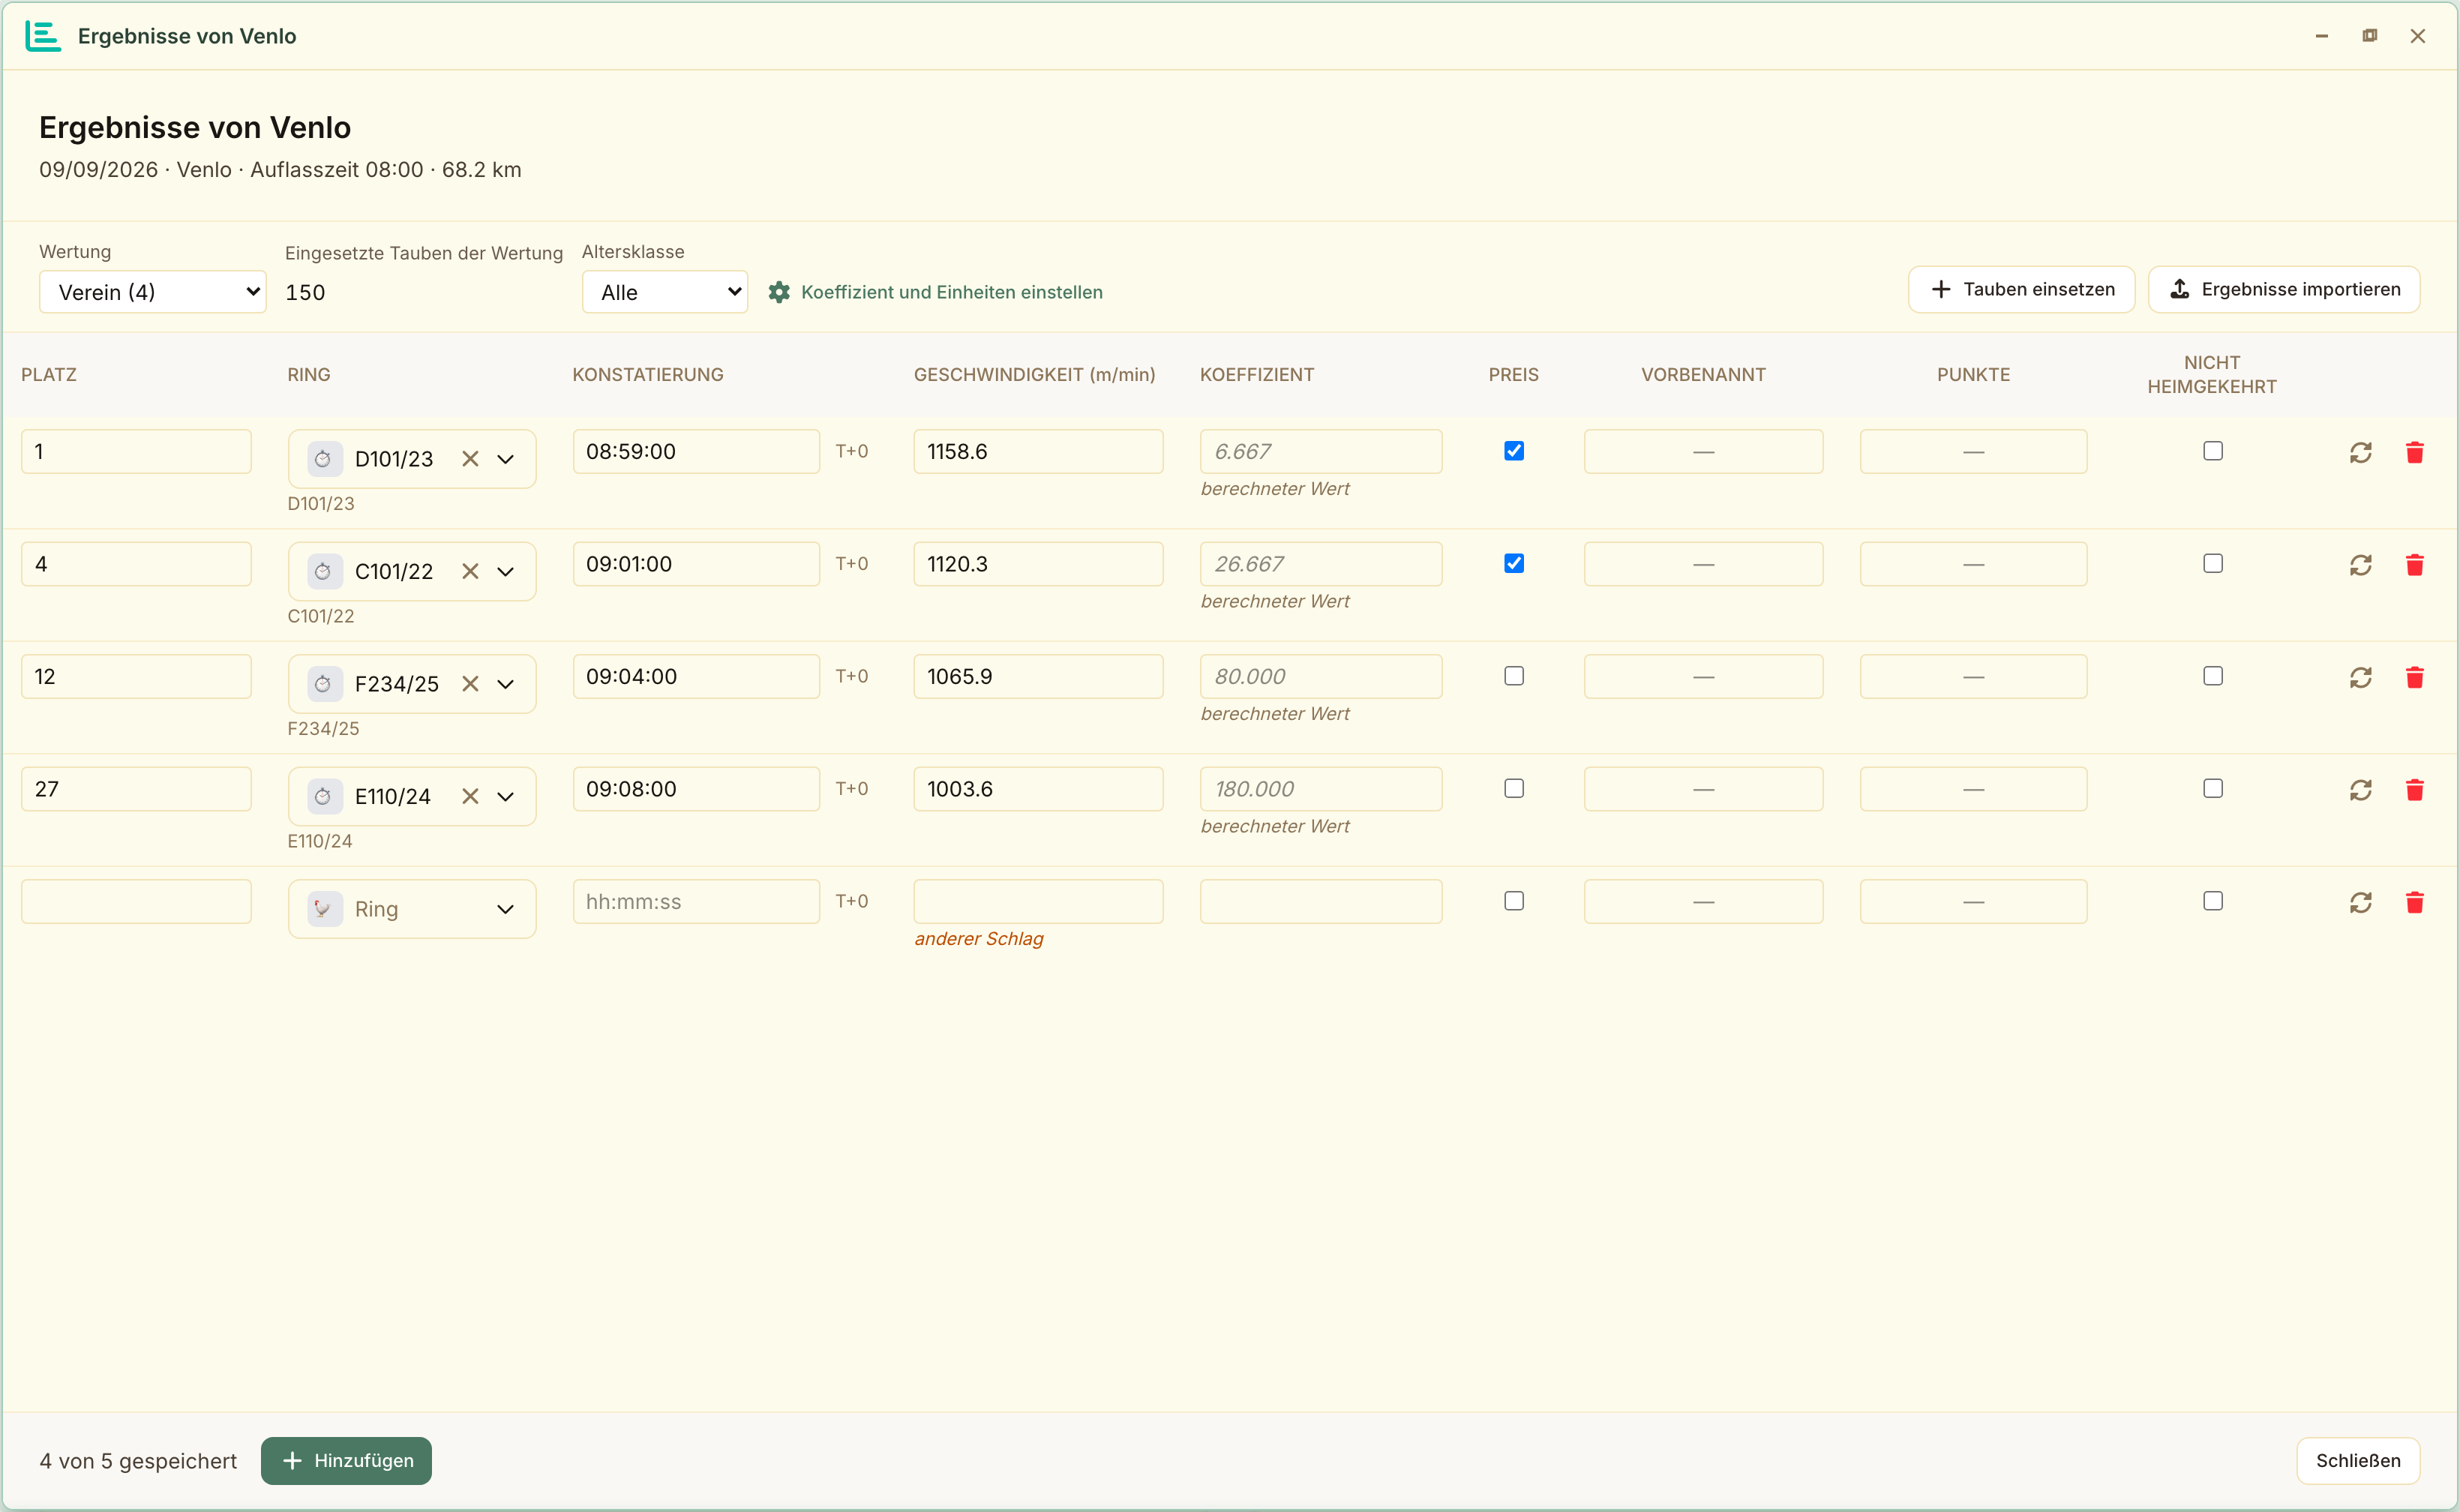Open the Wertung dropdown showing Verein (4)
2460x1512 pixels.
pyautogui.click(x=152, y=292)
